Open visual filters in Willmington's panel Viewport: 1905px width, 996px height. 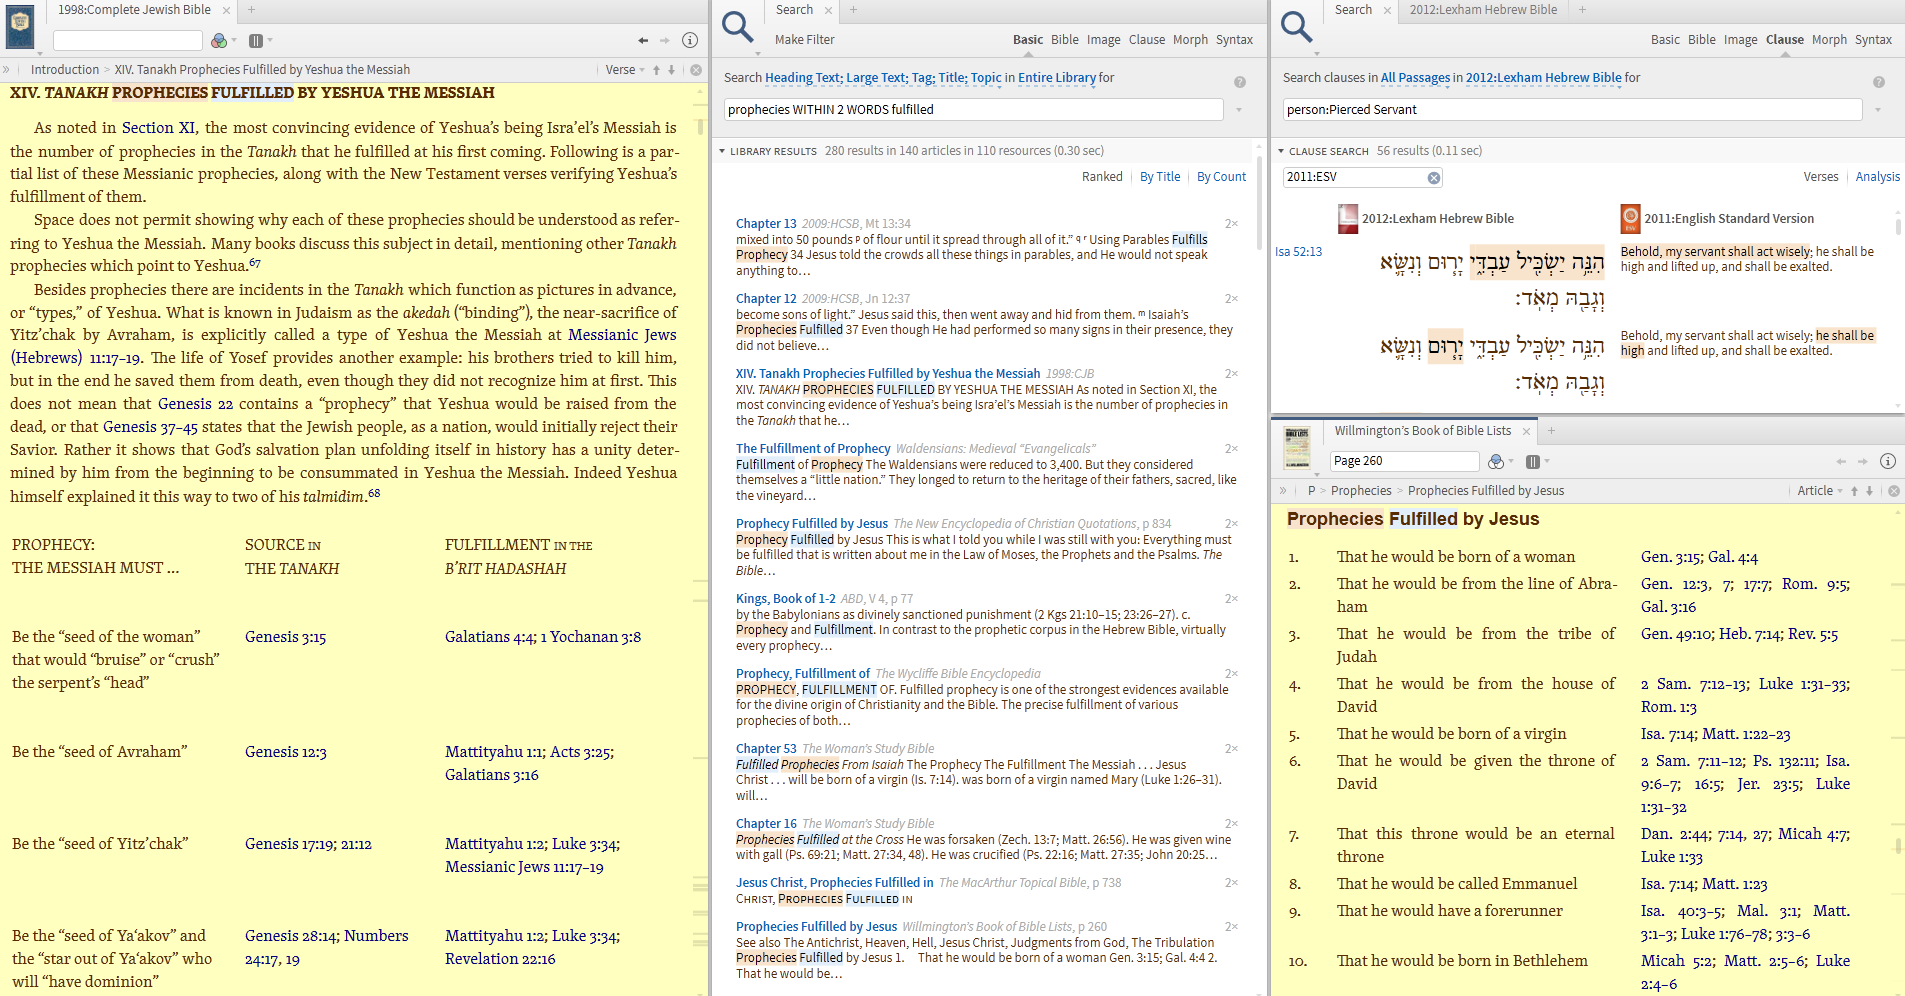[x=1497, y=462]
